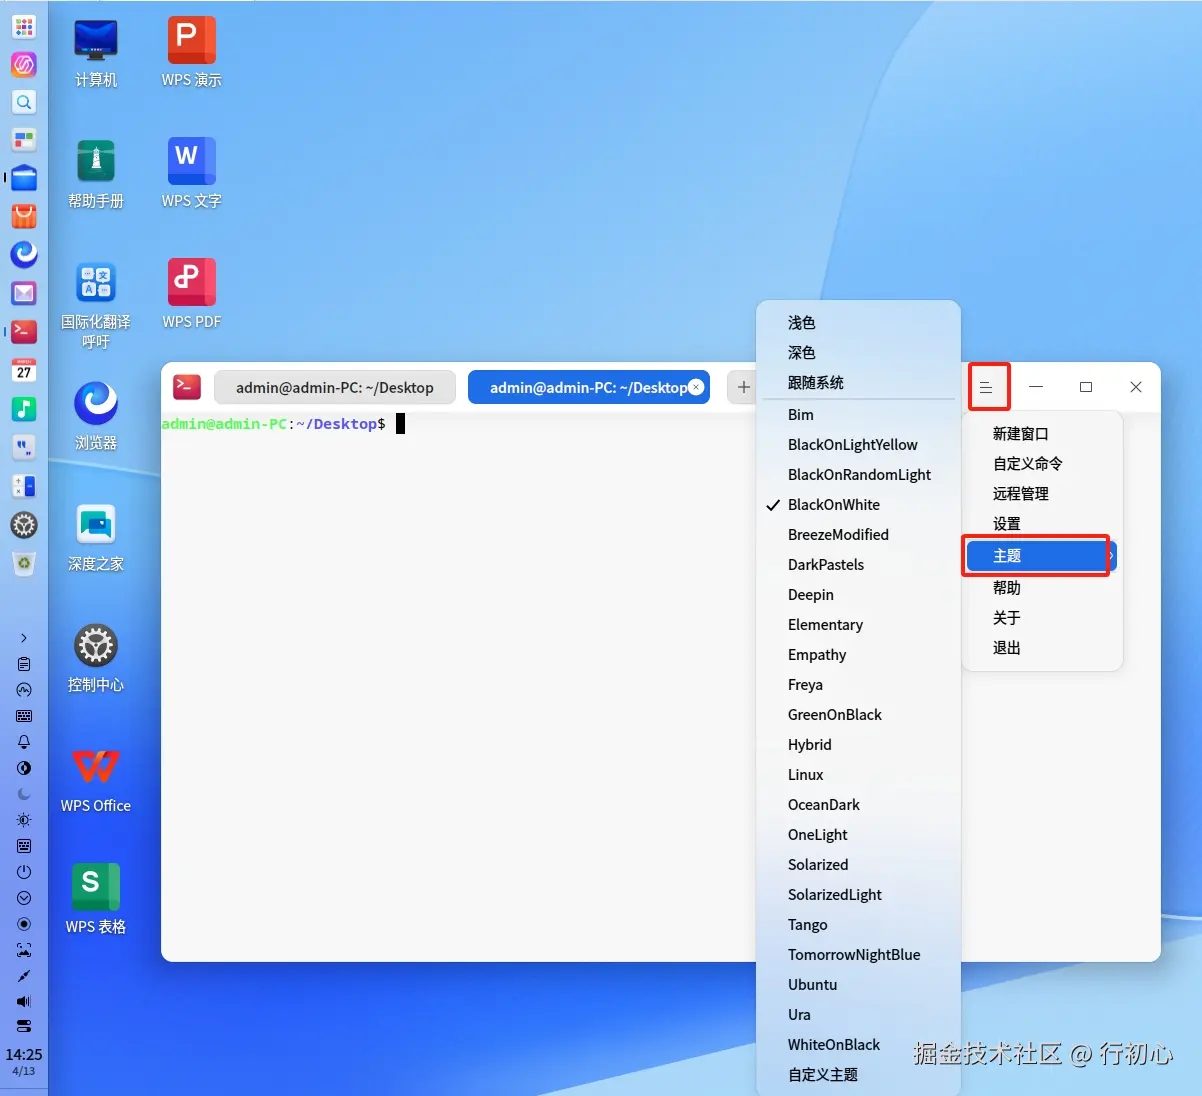1202x1096 pixels.
Task: Launch the browser from the dock
Action: pos(24,254)
